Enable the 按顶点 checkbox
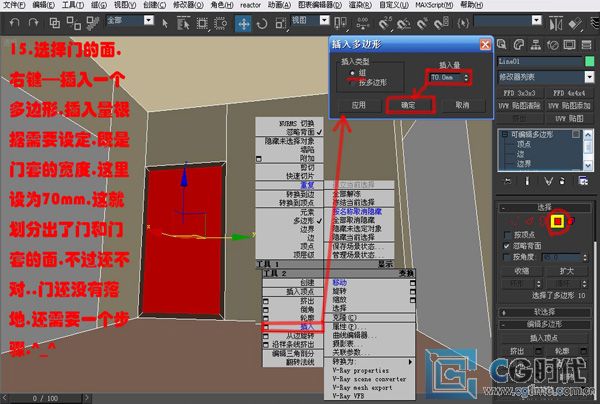 click(507, 234)
